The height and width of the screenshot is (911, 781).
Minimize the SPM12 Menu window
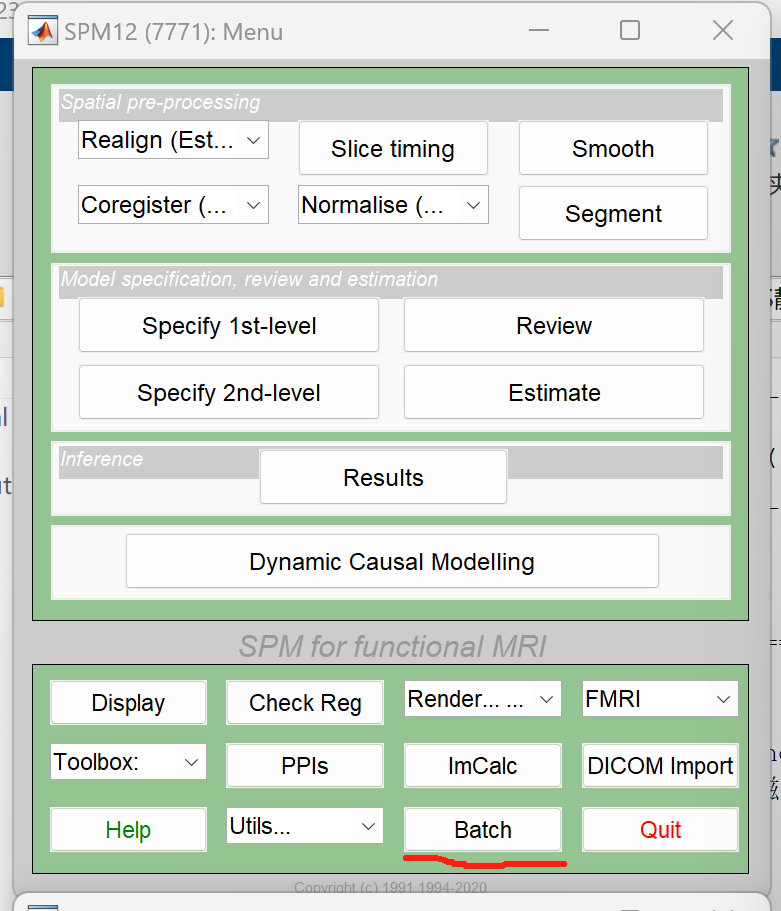tap(539, 30)
